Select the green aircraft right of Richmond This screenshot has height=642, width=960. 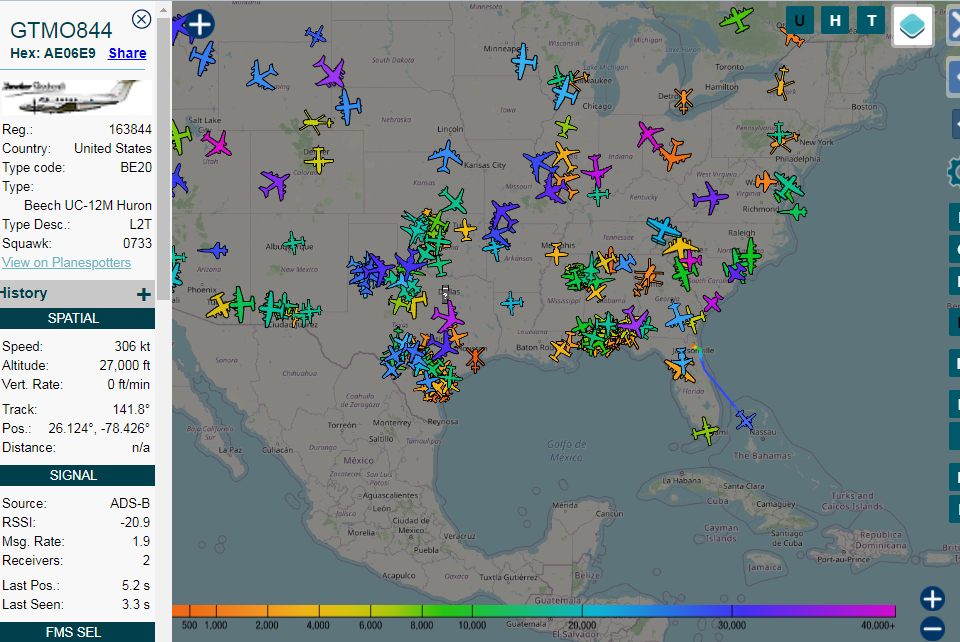coord(795,212)
